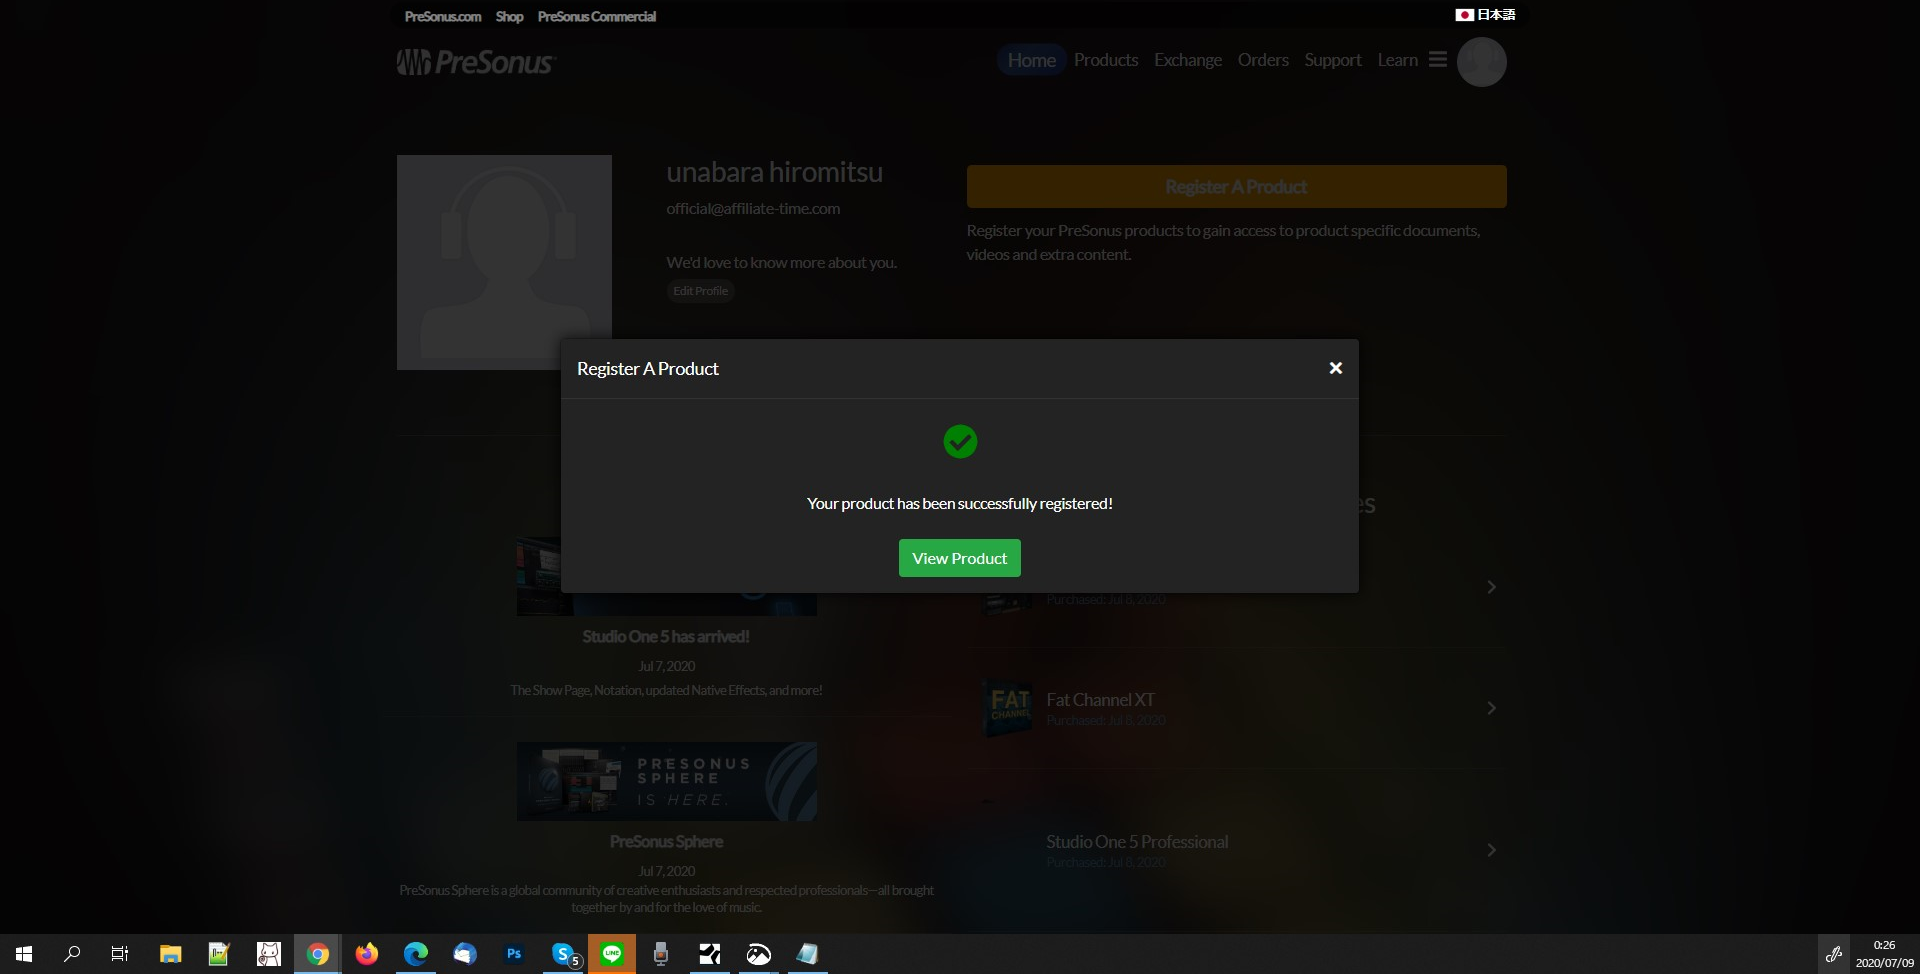
Task: Open the PreSonus Sphere article title
Action: click(666, 842)
